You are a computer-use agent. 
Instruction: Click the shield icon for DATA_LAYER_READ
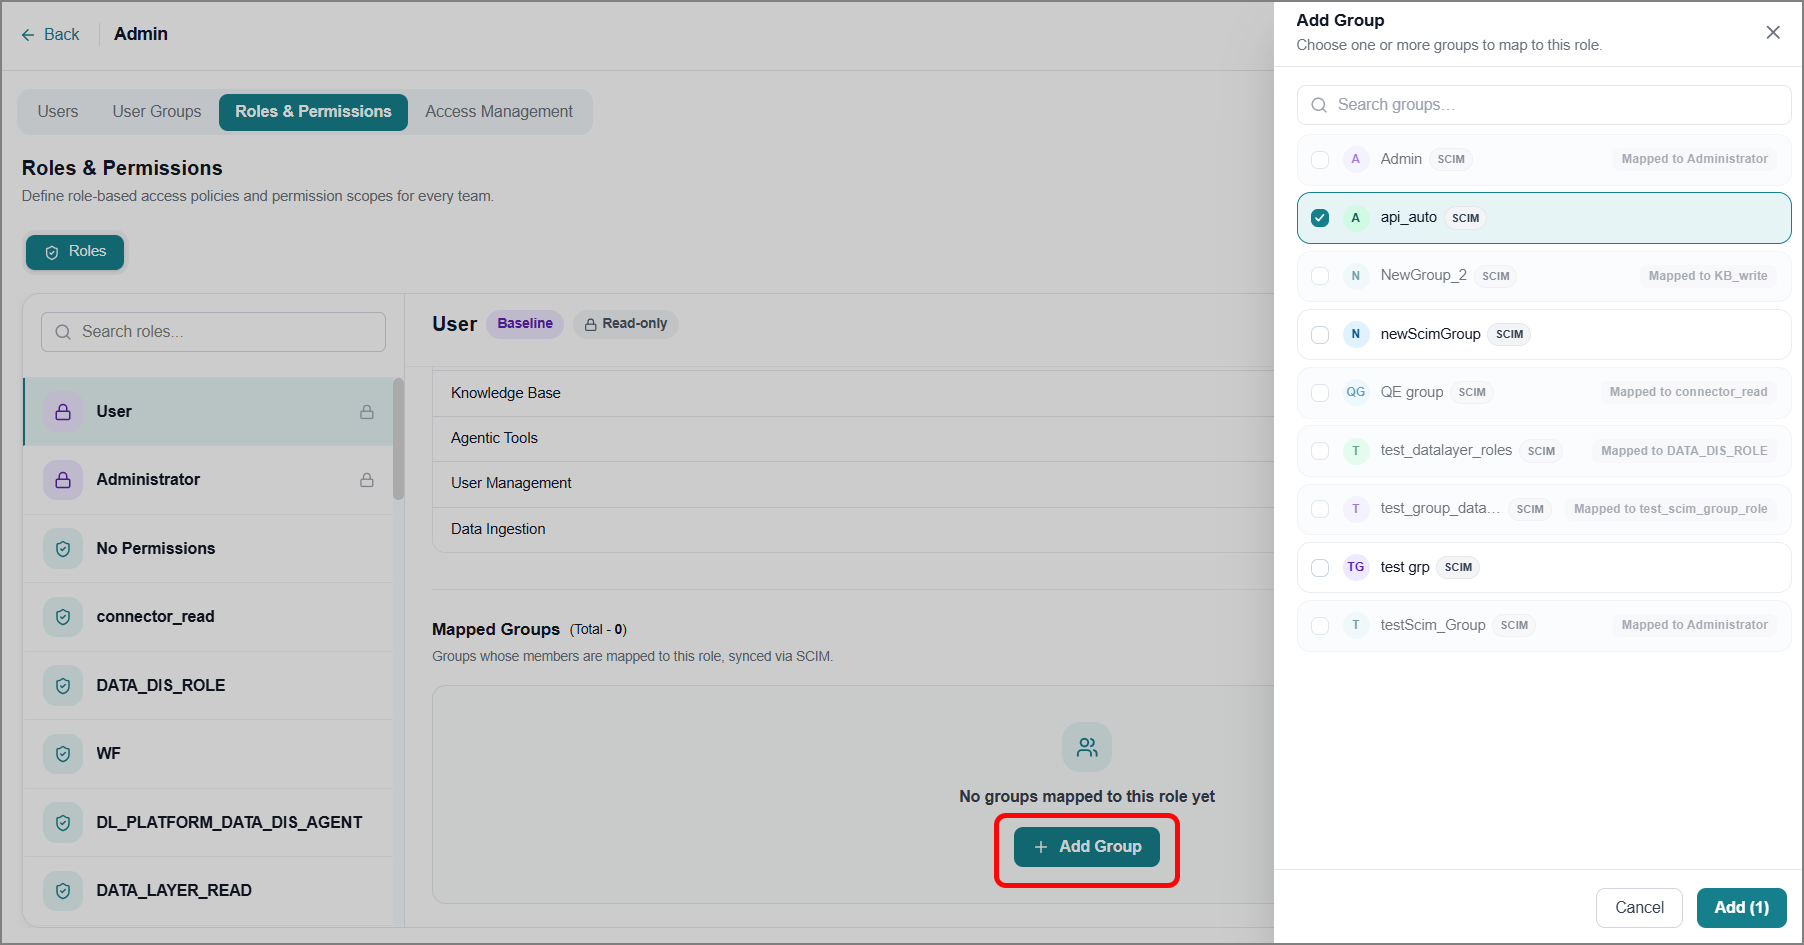point(63,891)
